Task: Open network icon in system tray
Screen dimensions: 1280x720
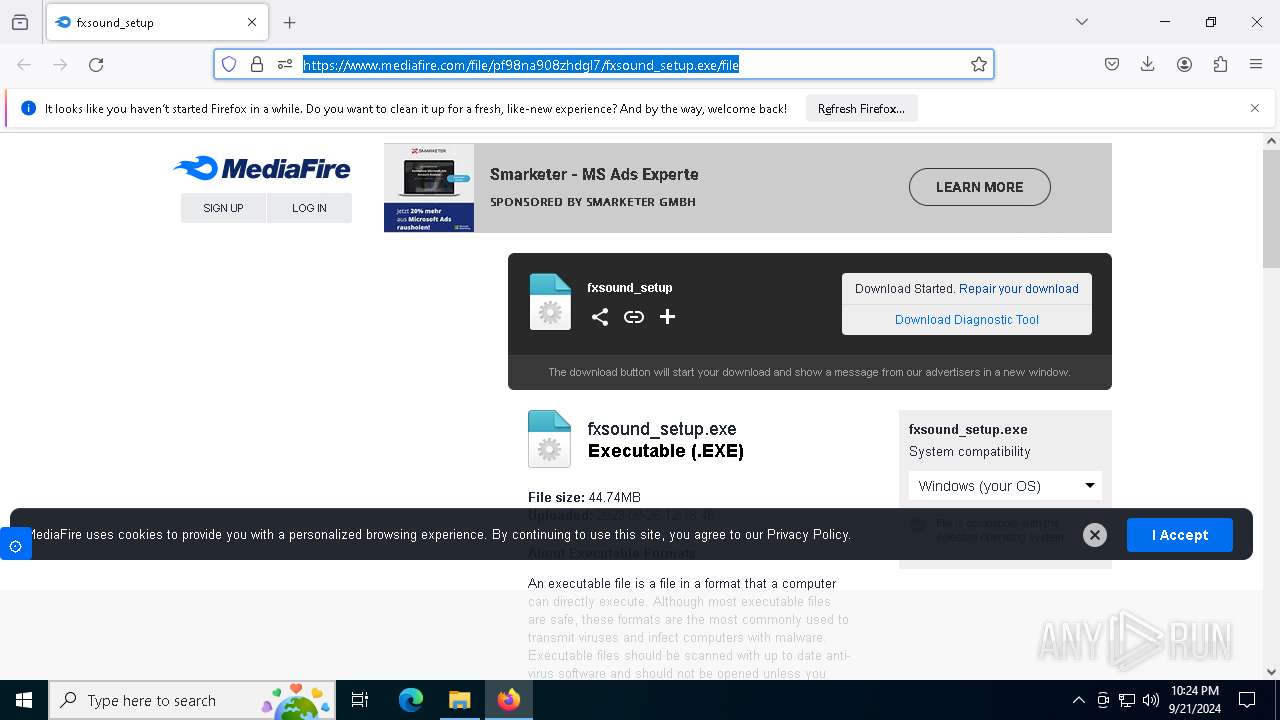Action: [1127, 700]
